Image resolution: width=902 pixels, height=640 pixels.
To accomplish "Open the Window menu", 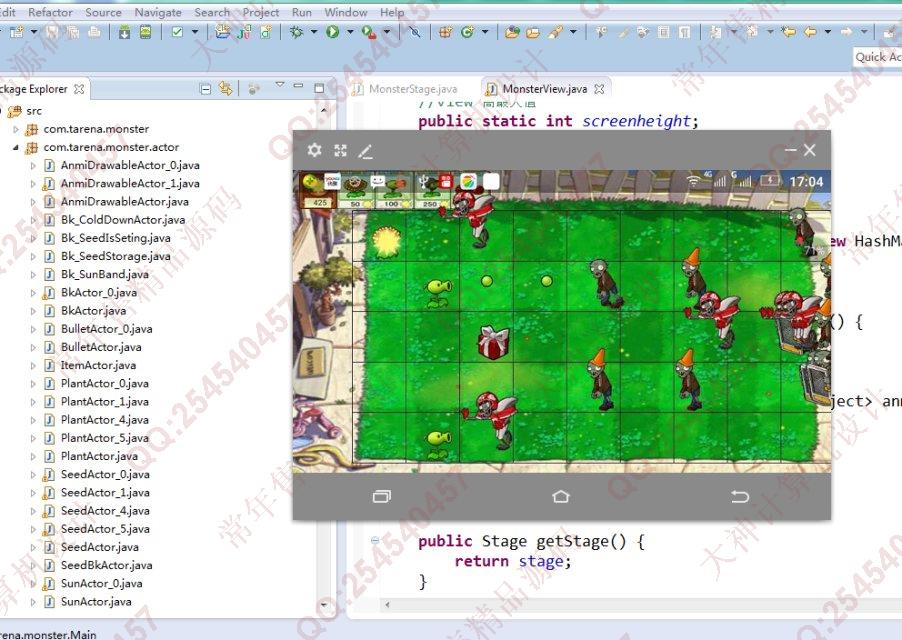I will [346, 12].
